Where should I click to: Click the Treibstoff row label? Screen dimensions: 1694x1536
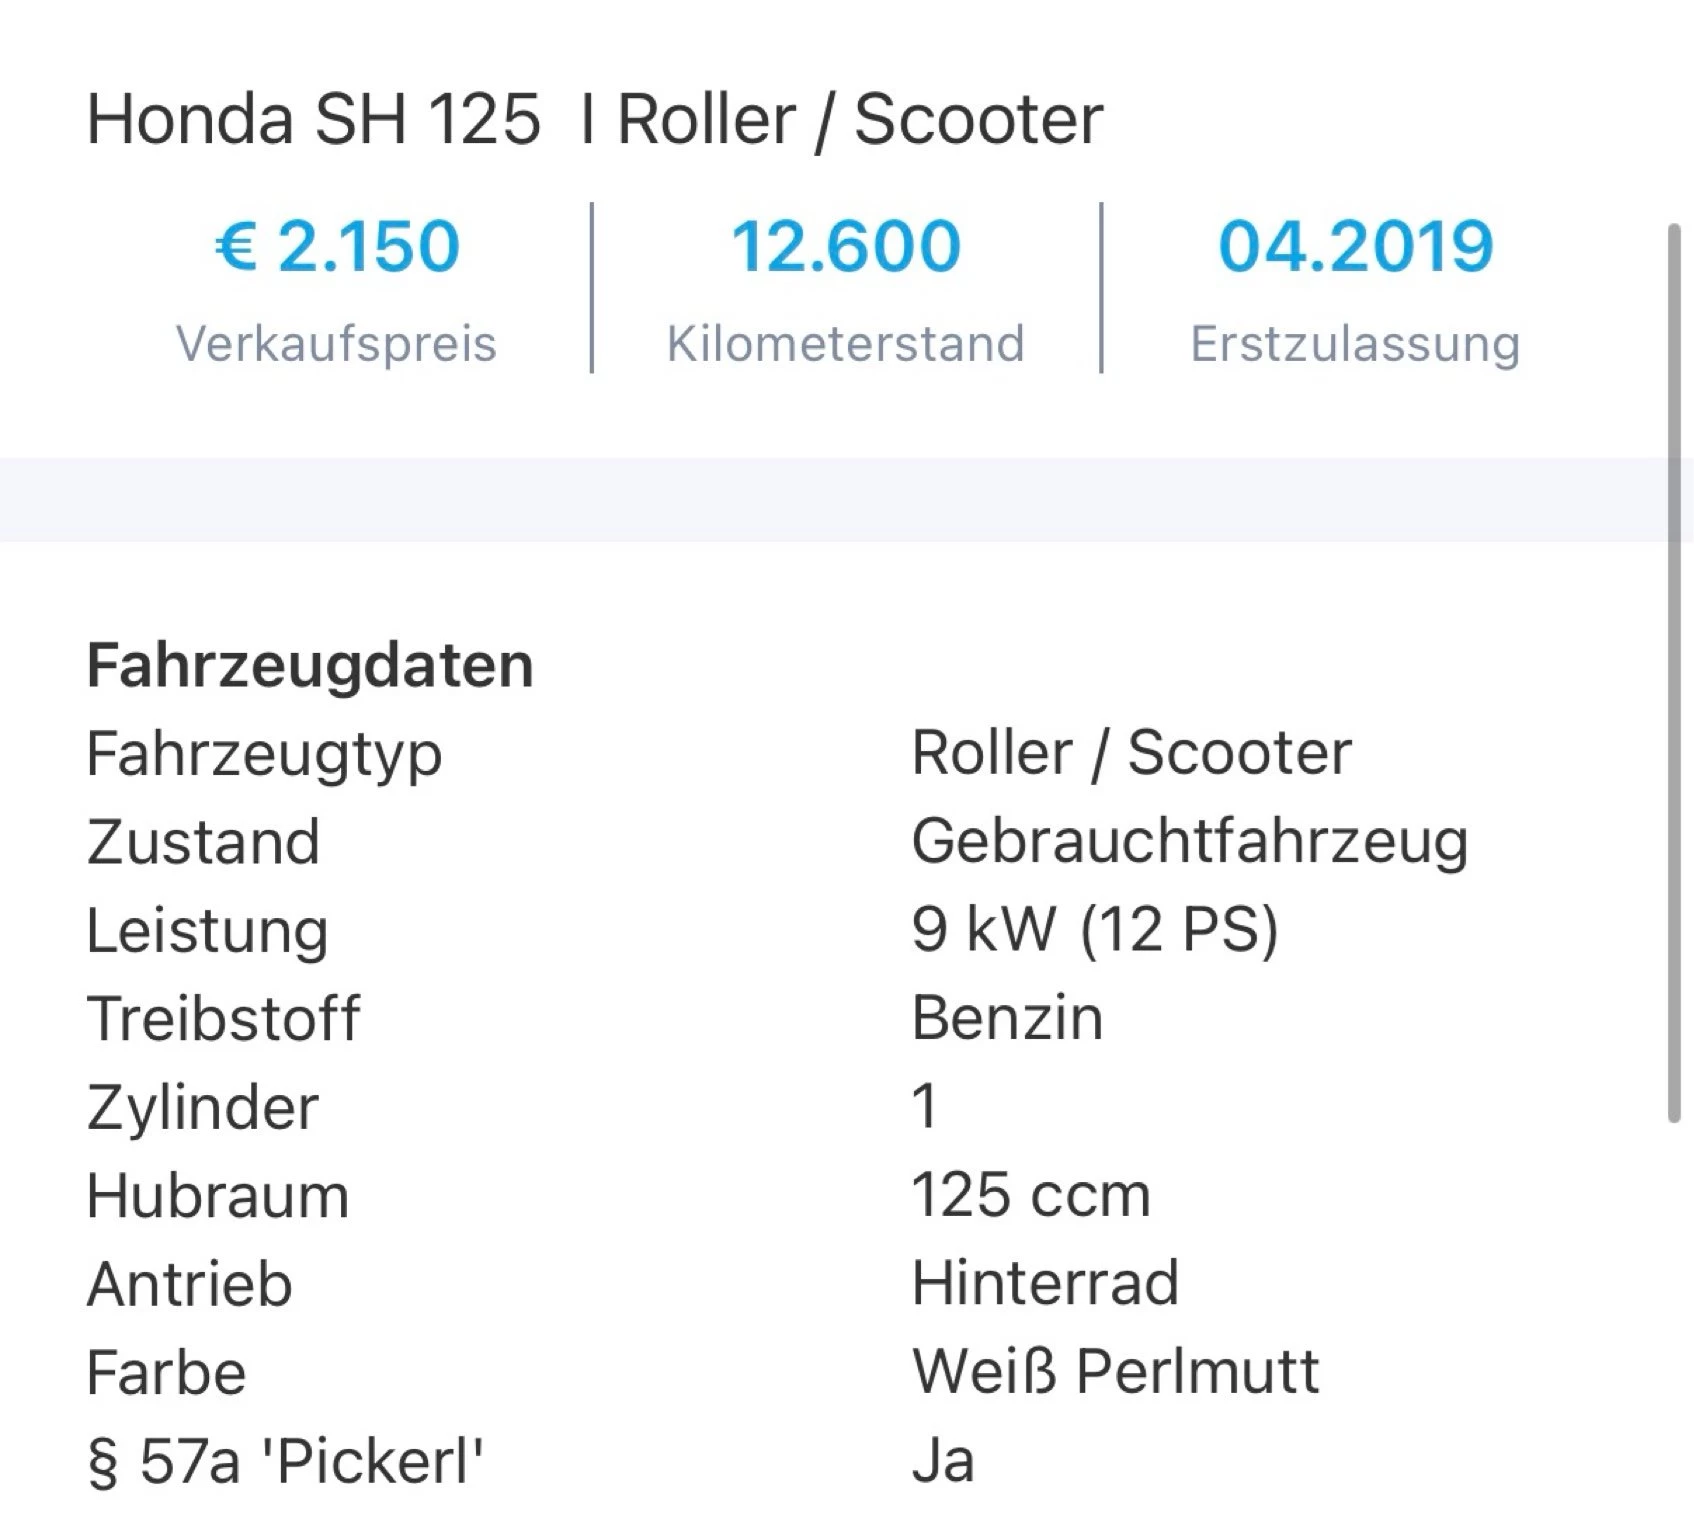coord(223,1018)
